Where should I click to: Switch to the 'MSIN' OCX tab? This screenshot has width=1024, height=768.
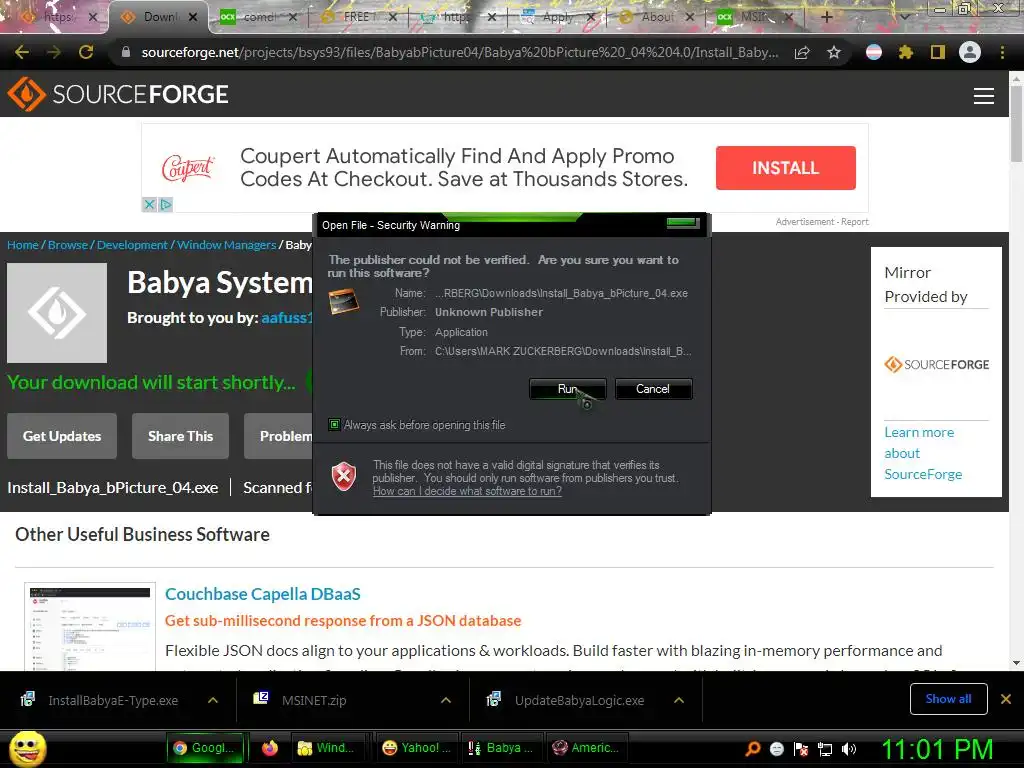tap(754, 17)
